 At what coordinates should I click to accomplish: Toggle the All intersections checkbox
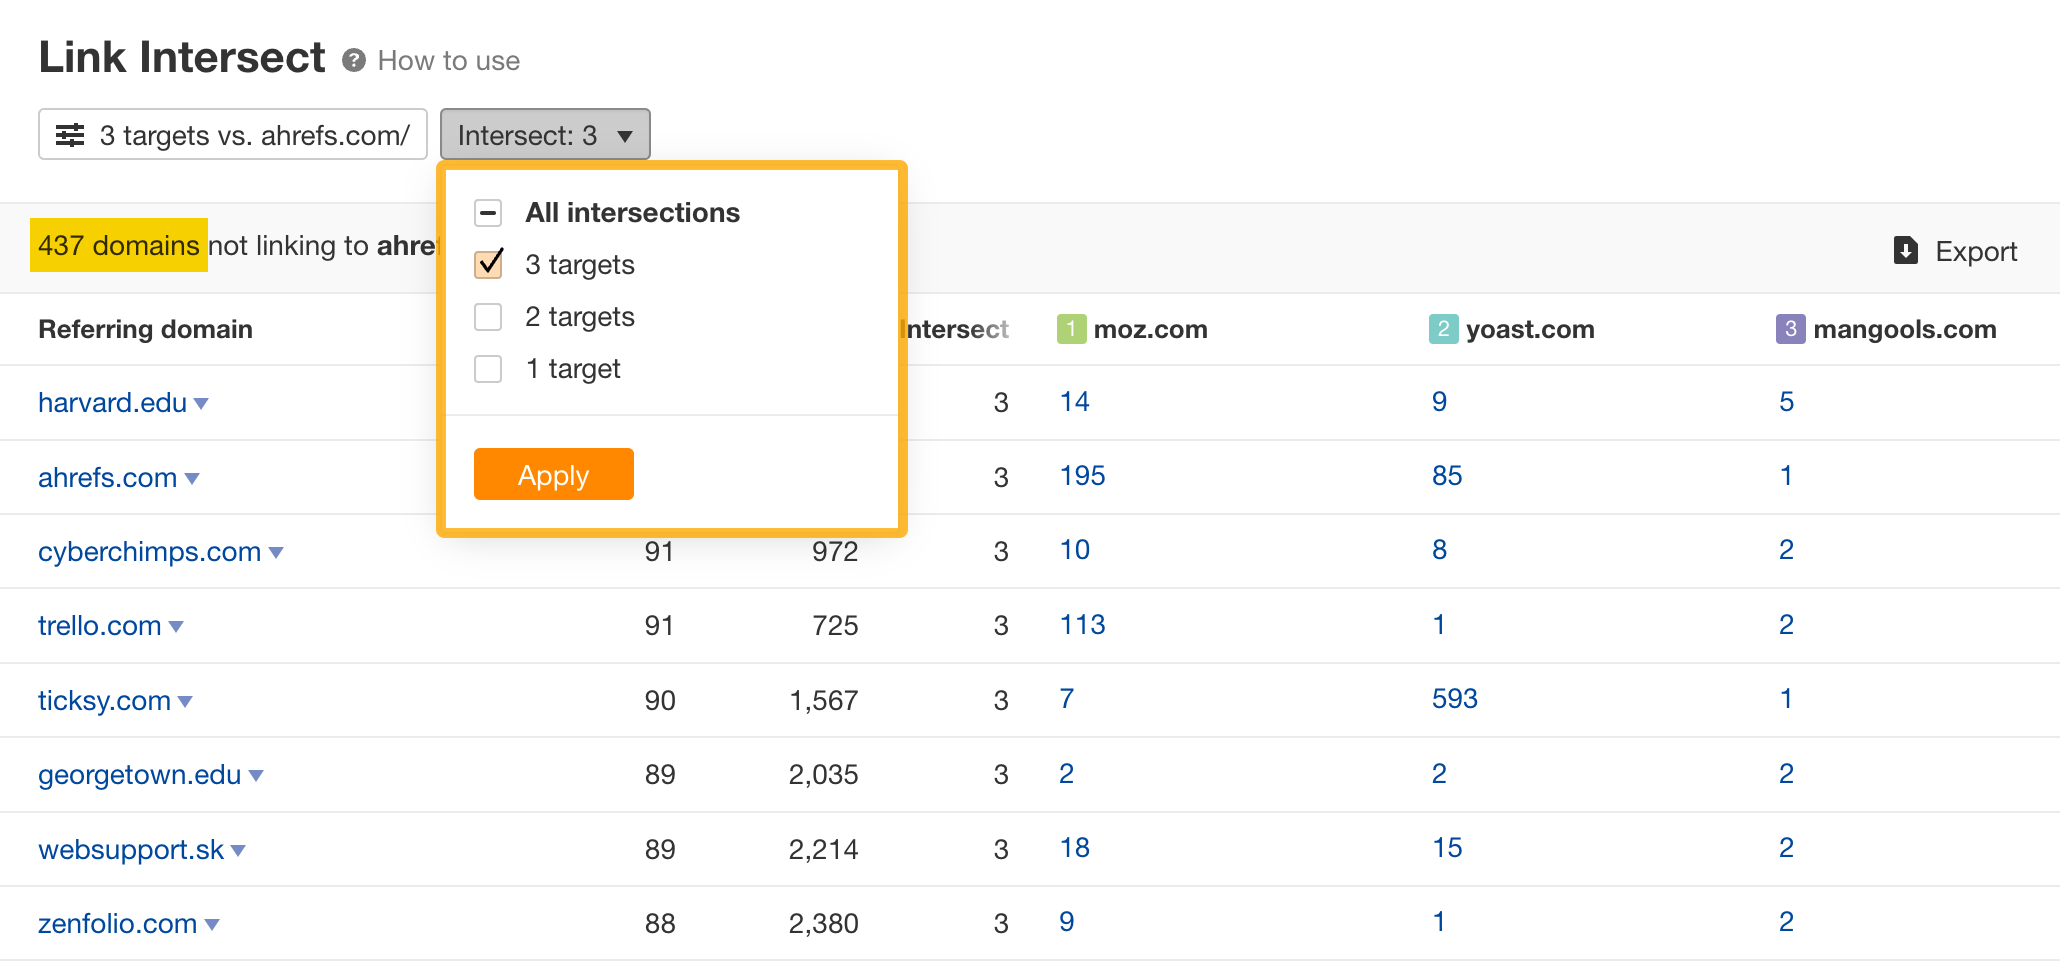[x=488, y=213]
